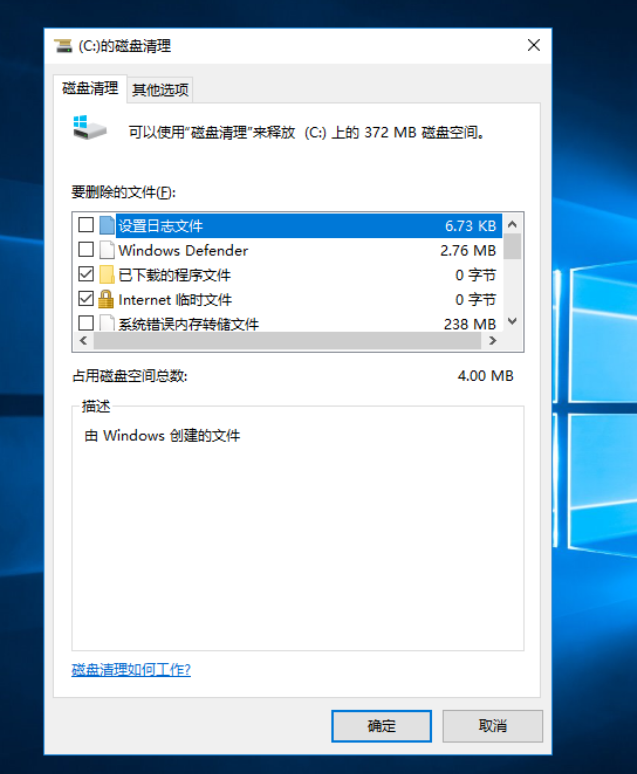Screen dimensions: 637x774
Task: Click the padlock icon for Internet 临时文件
Action: [106, 299]
